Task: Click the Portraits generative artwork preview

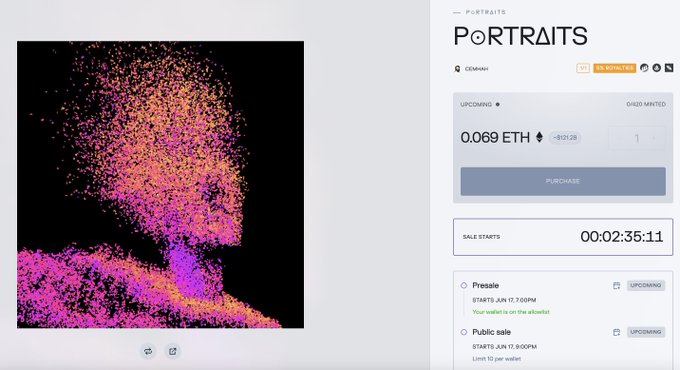Action: click(x=160, y=185)
